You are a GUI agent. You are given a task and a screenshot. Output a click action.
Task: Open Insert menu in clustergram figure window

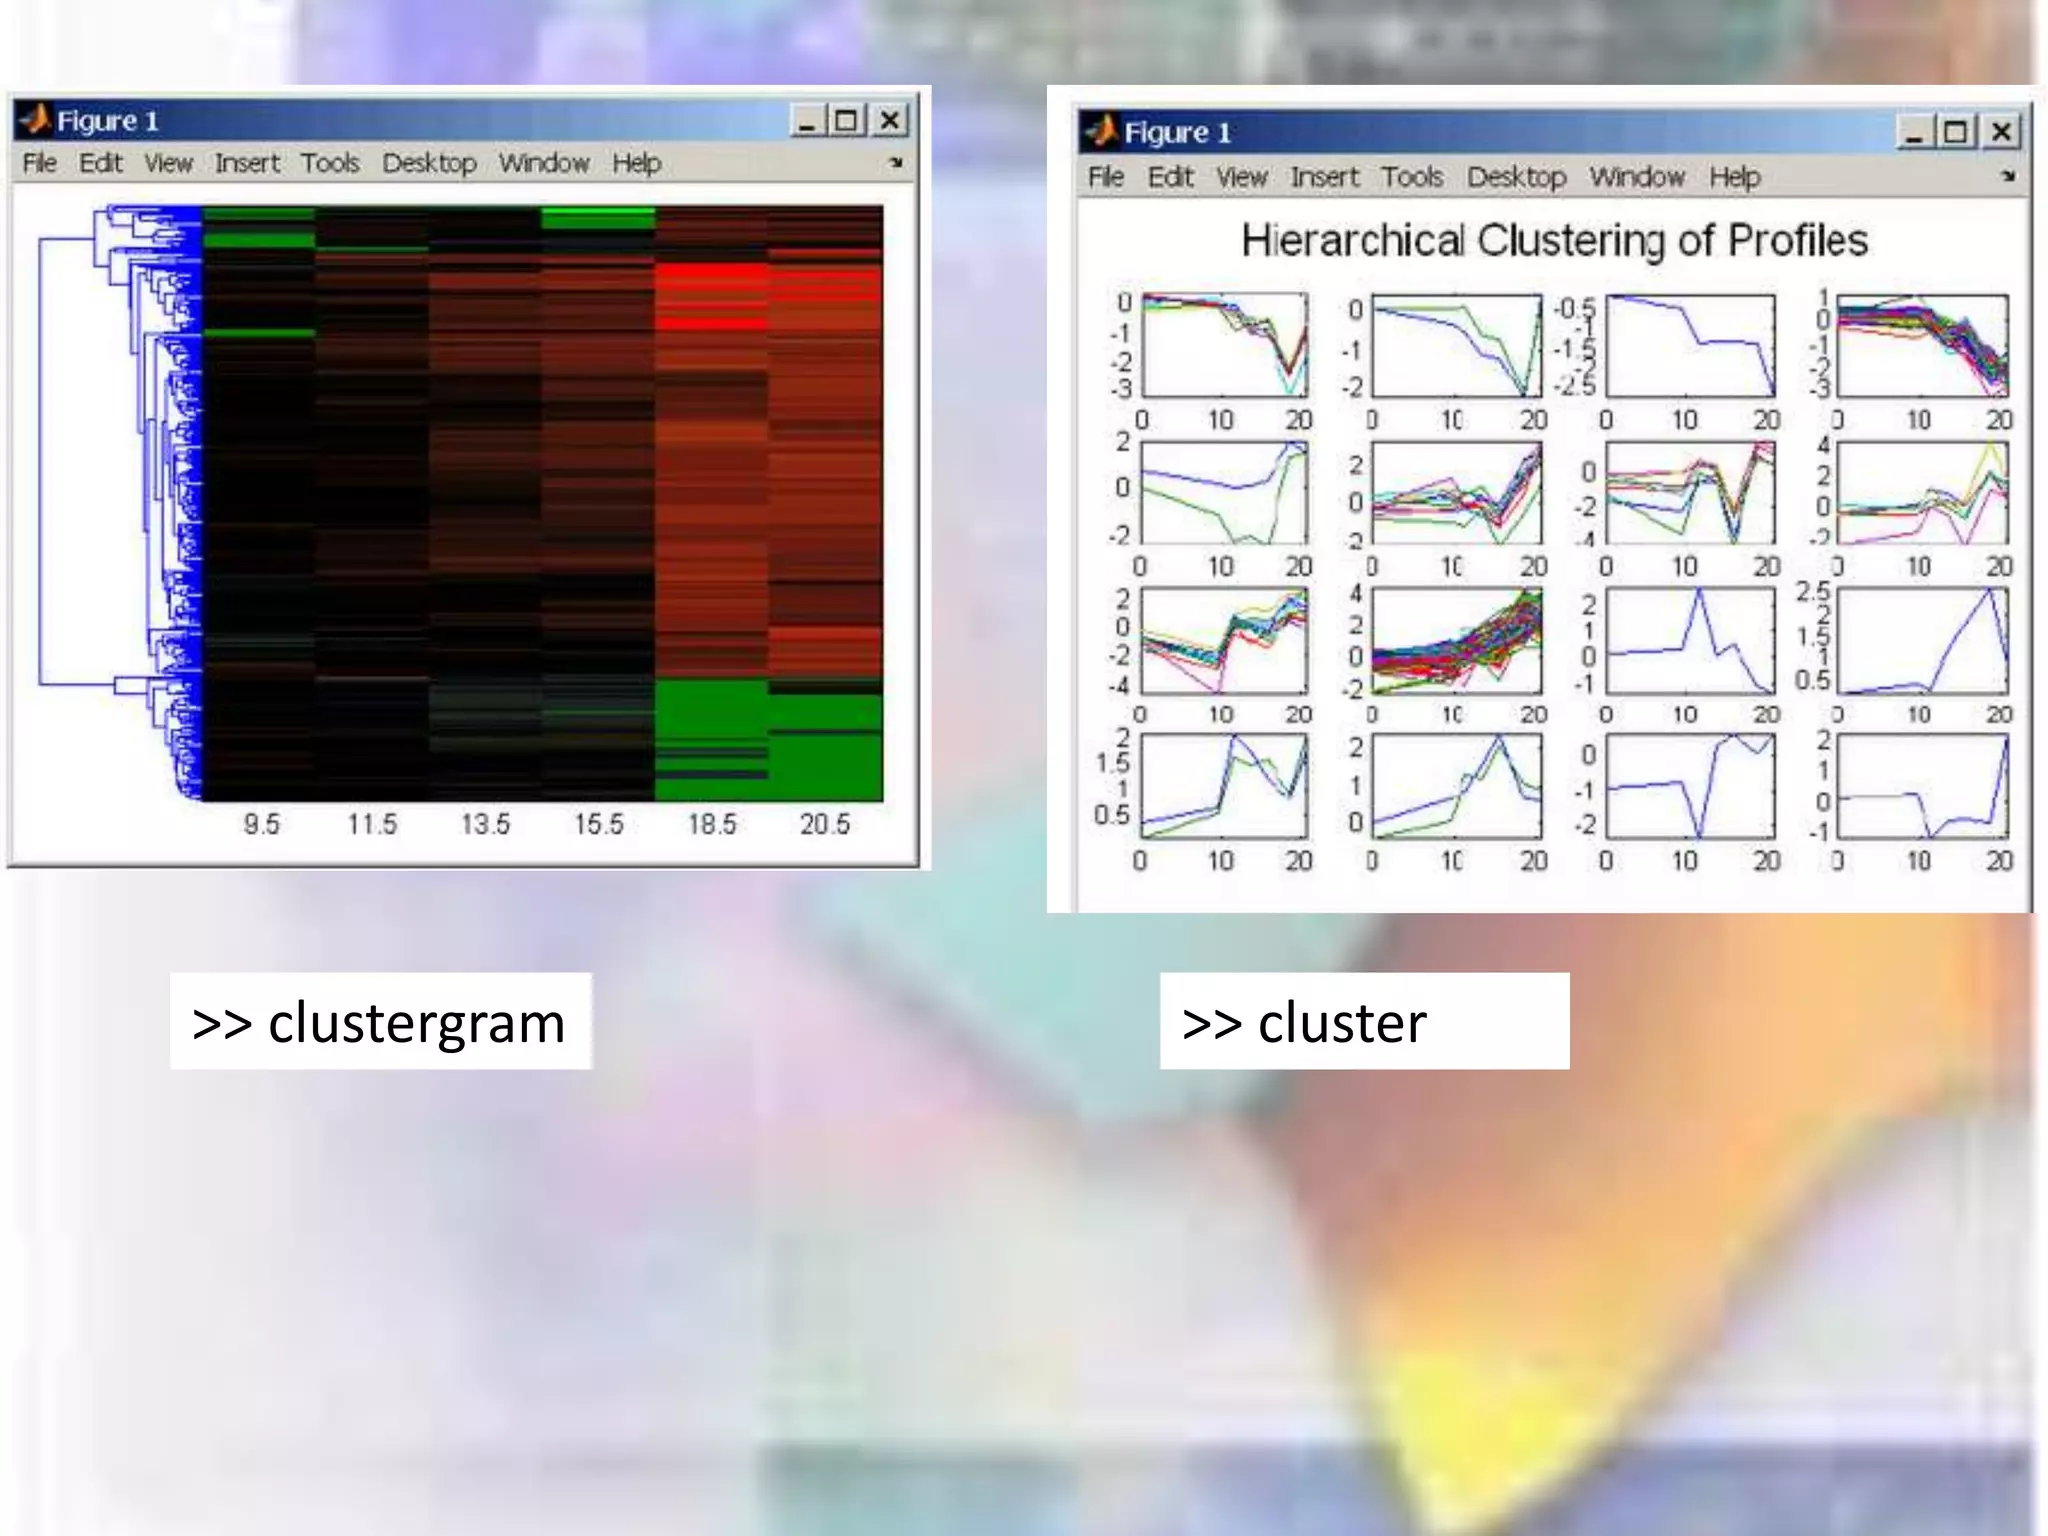tap(247, 163)
